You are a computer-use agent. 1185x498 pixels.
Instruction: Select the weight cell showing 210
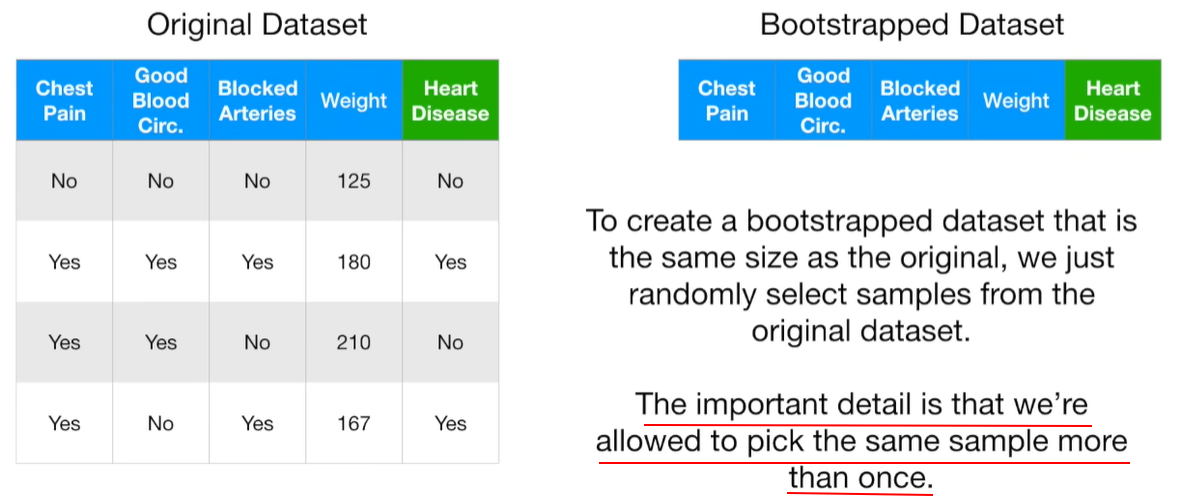coord(354,343)
